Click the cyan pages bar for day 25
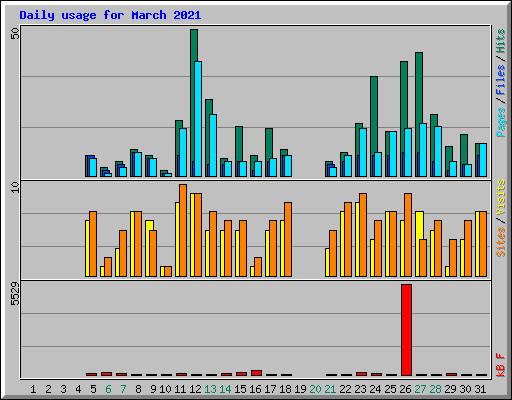The width and height of the screenshot is (512, 400). click(x=393, y=154)
